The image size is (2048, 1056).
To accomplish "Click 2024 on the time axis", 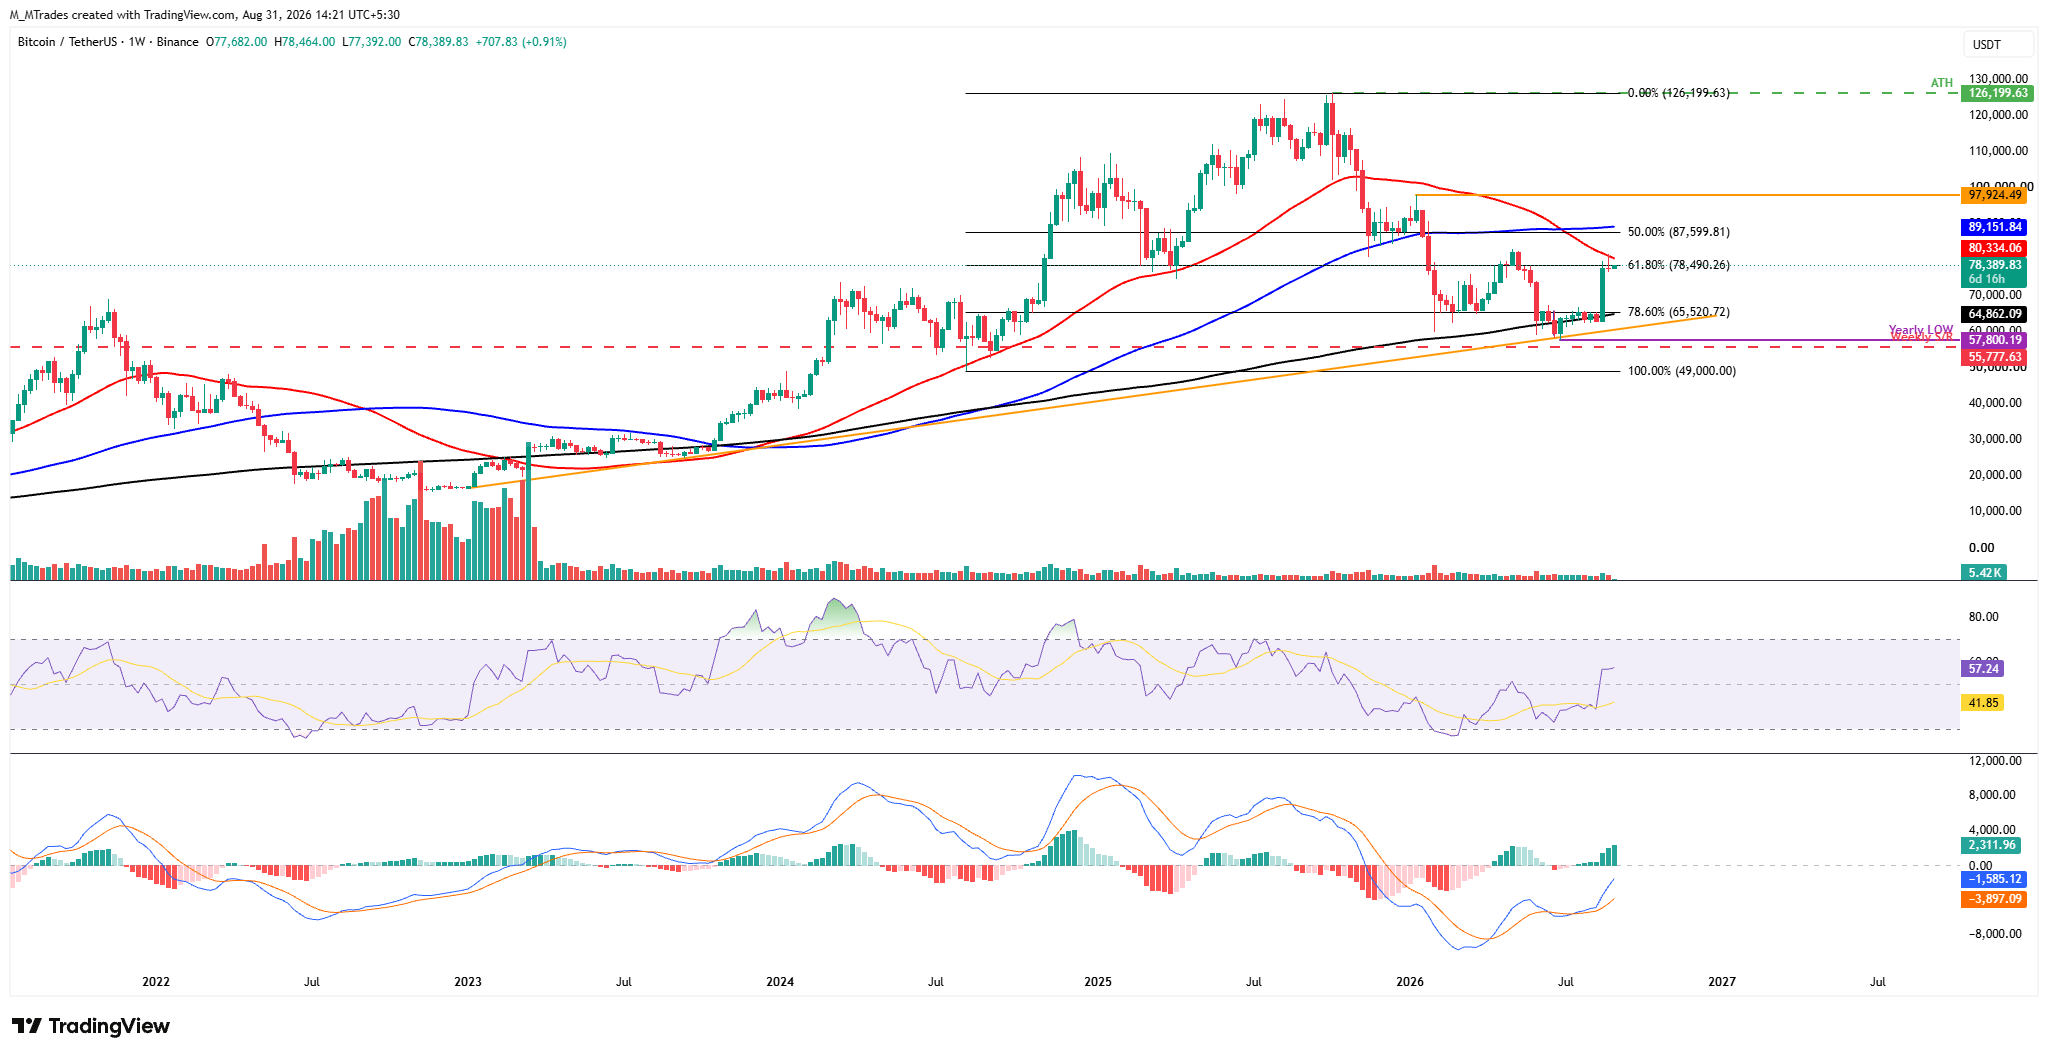I will (x=780, y=982).
